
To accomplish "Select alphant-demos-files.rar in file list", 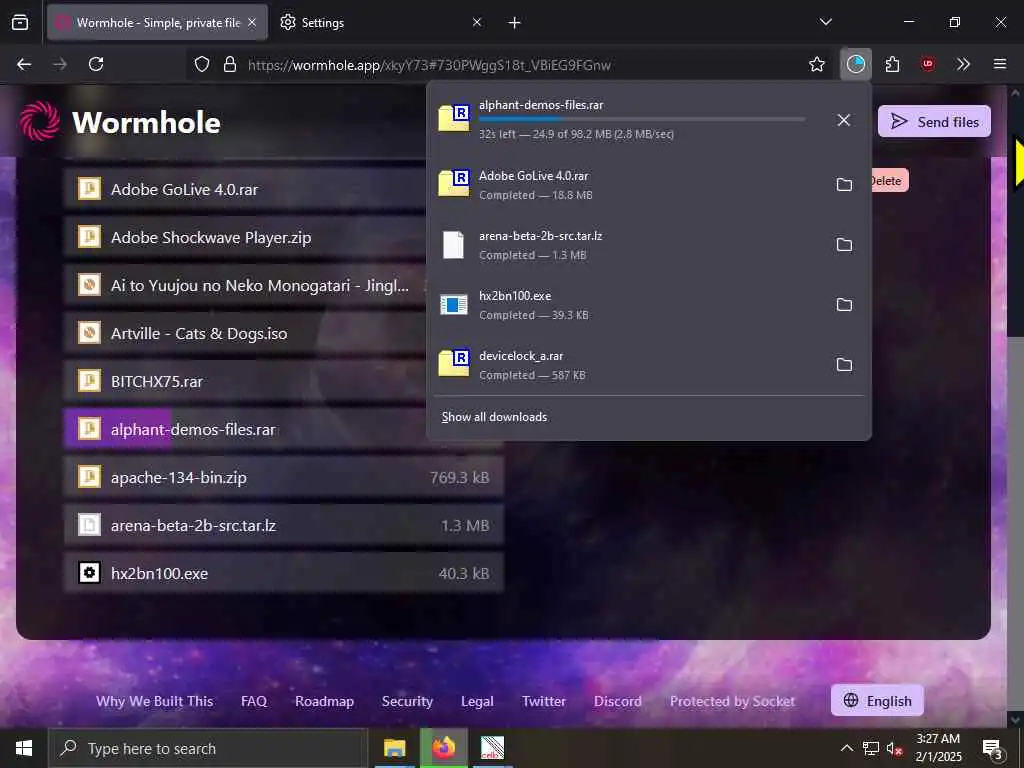I will tap(245, 429).
